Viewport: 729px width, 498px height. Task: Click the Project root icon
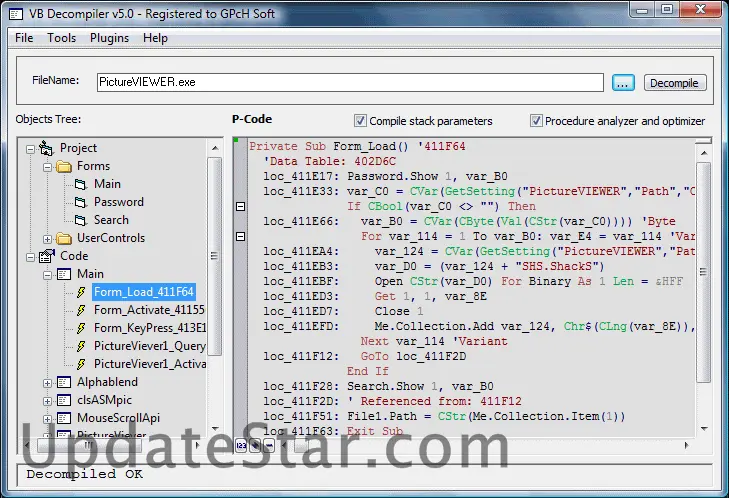(46, 148)
